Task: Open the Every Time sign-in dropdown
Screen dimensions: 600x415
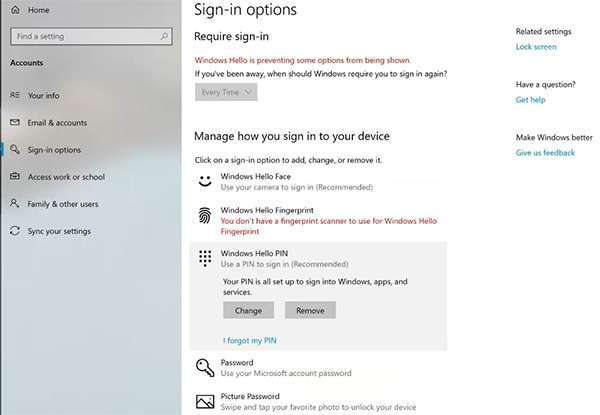Action: 227,92
